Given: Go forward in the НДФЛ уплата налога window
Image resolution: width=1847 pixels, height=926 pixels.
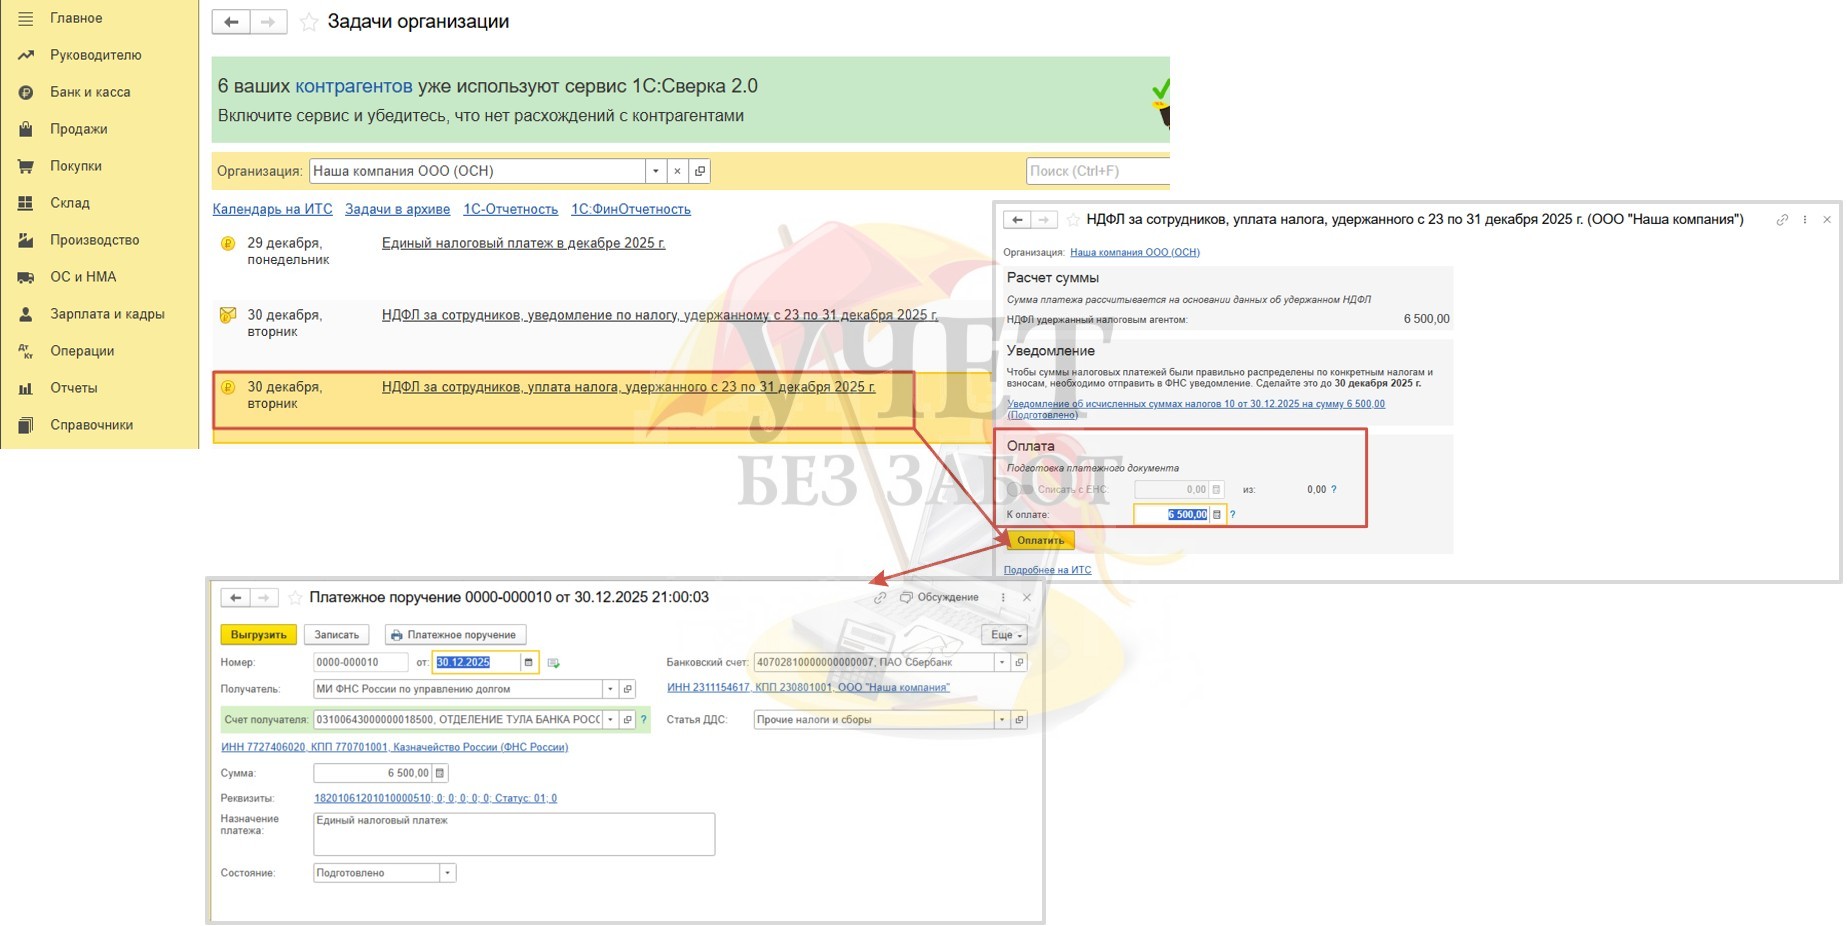Looking at the screenshot, I should 1043,220.
